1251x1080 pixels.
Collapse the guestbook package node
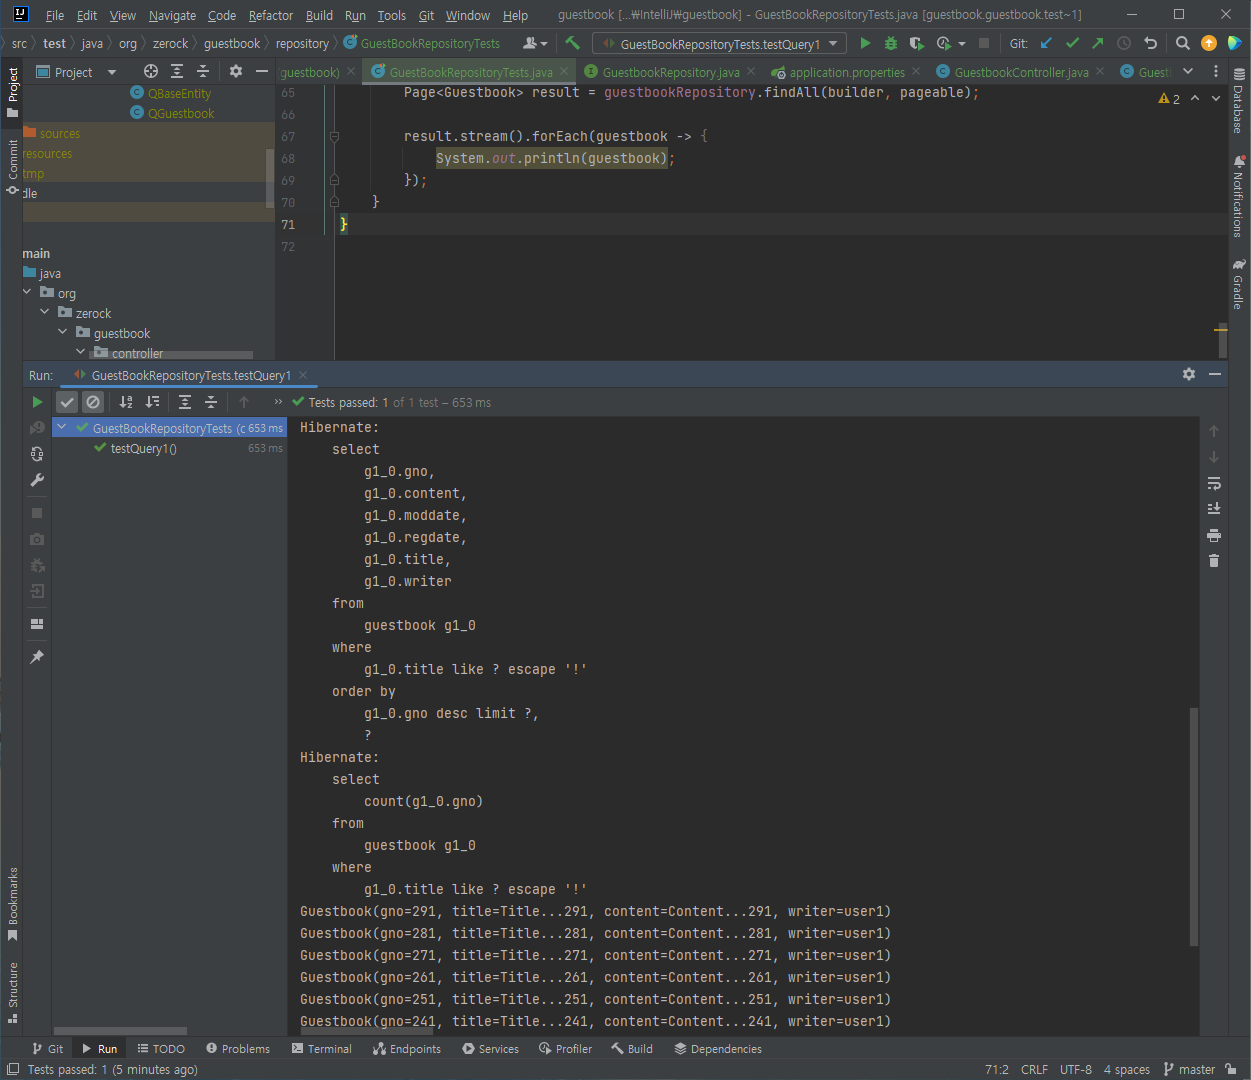(63, 332)
